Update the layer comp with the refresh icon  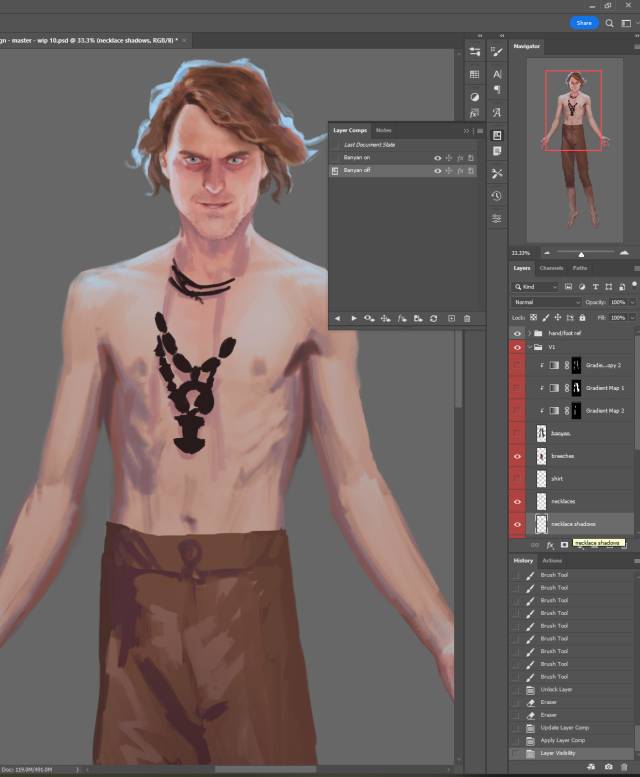click(x=433, y=318)
